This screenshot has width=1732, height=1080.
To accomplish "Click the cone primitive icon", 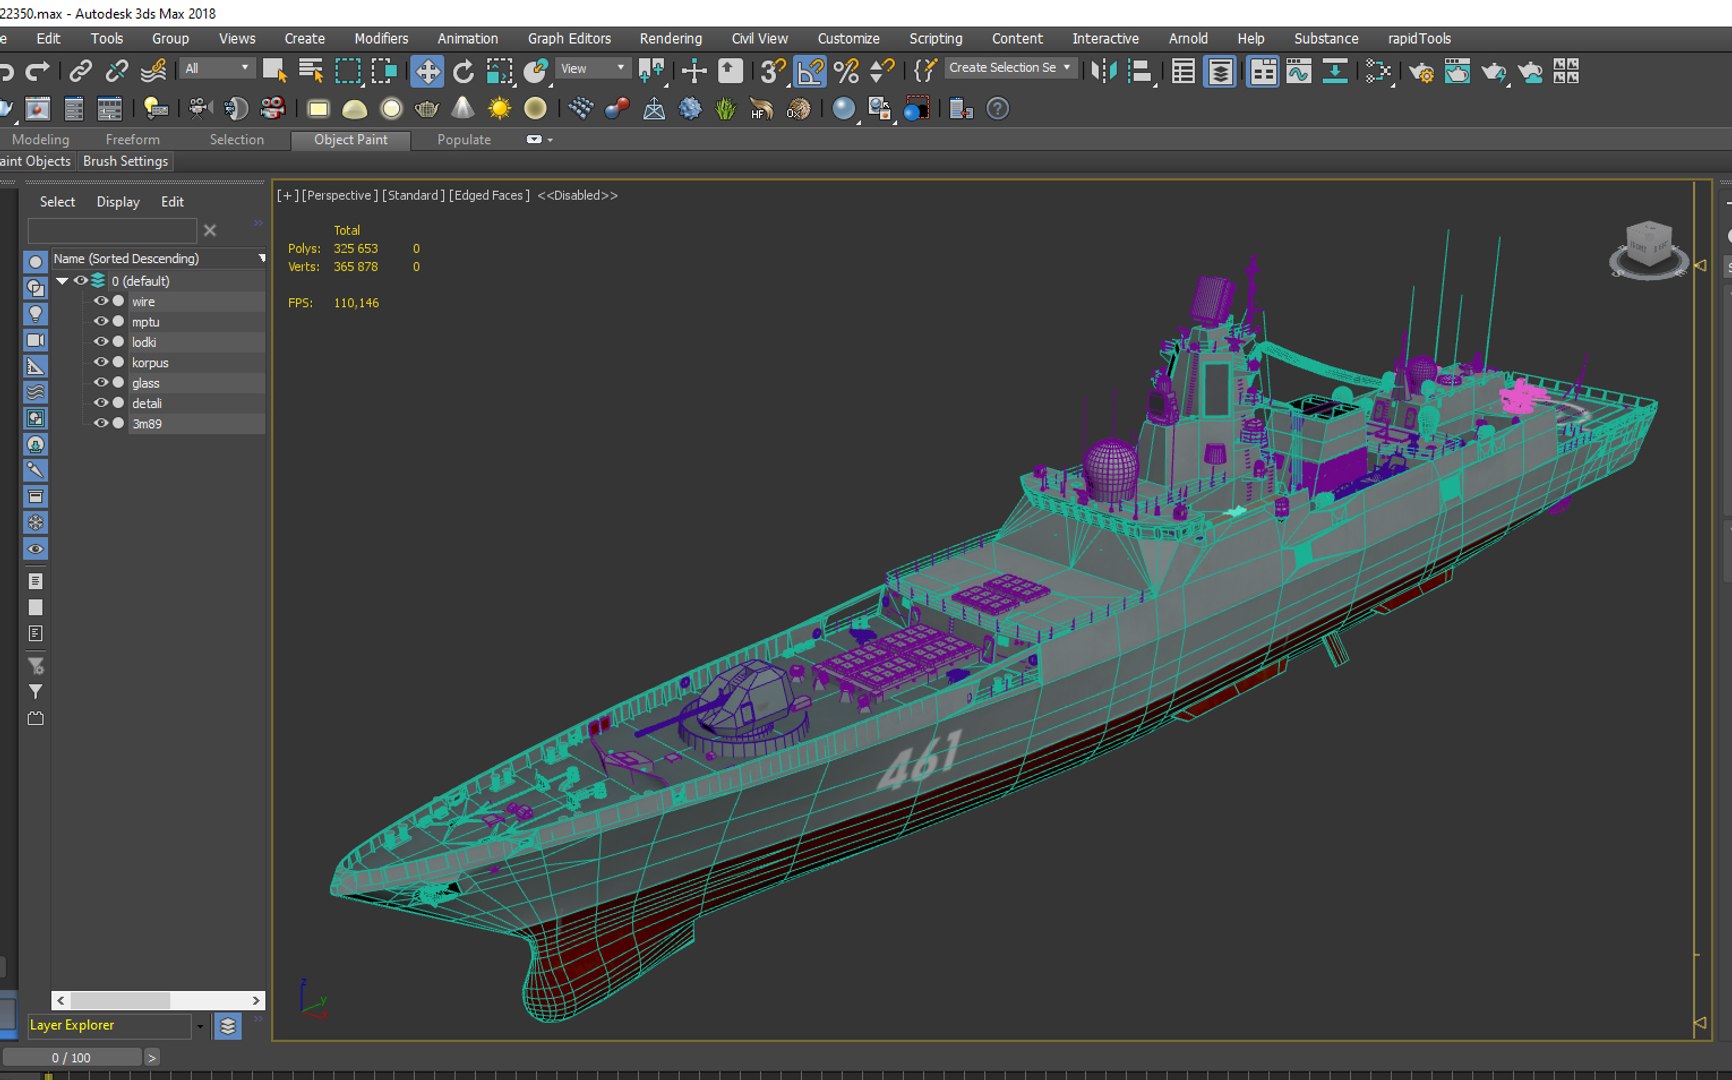I will (x=463, y=108).
